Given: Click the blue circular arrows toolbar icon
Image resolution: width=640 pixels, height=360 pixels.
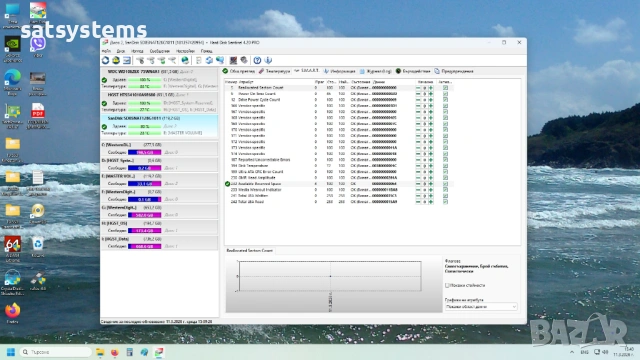Looking at the screenshot, I should [x=209, y=60].
